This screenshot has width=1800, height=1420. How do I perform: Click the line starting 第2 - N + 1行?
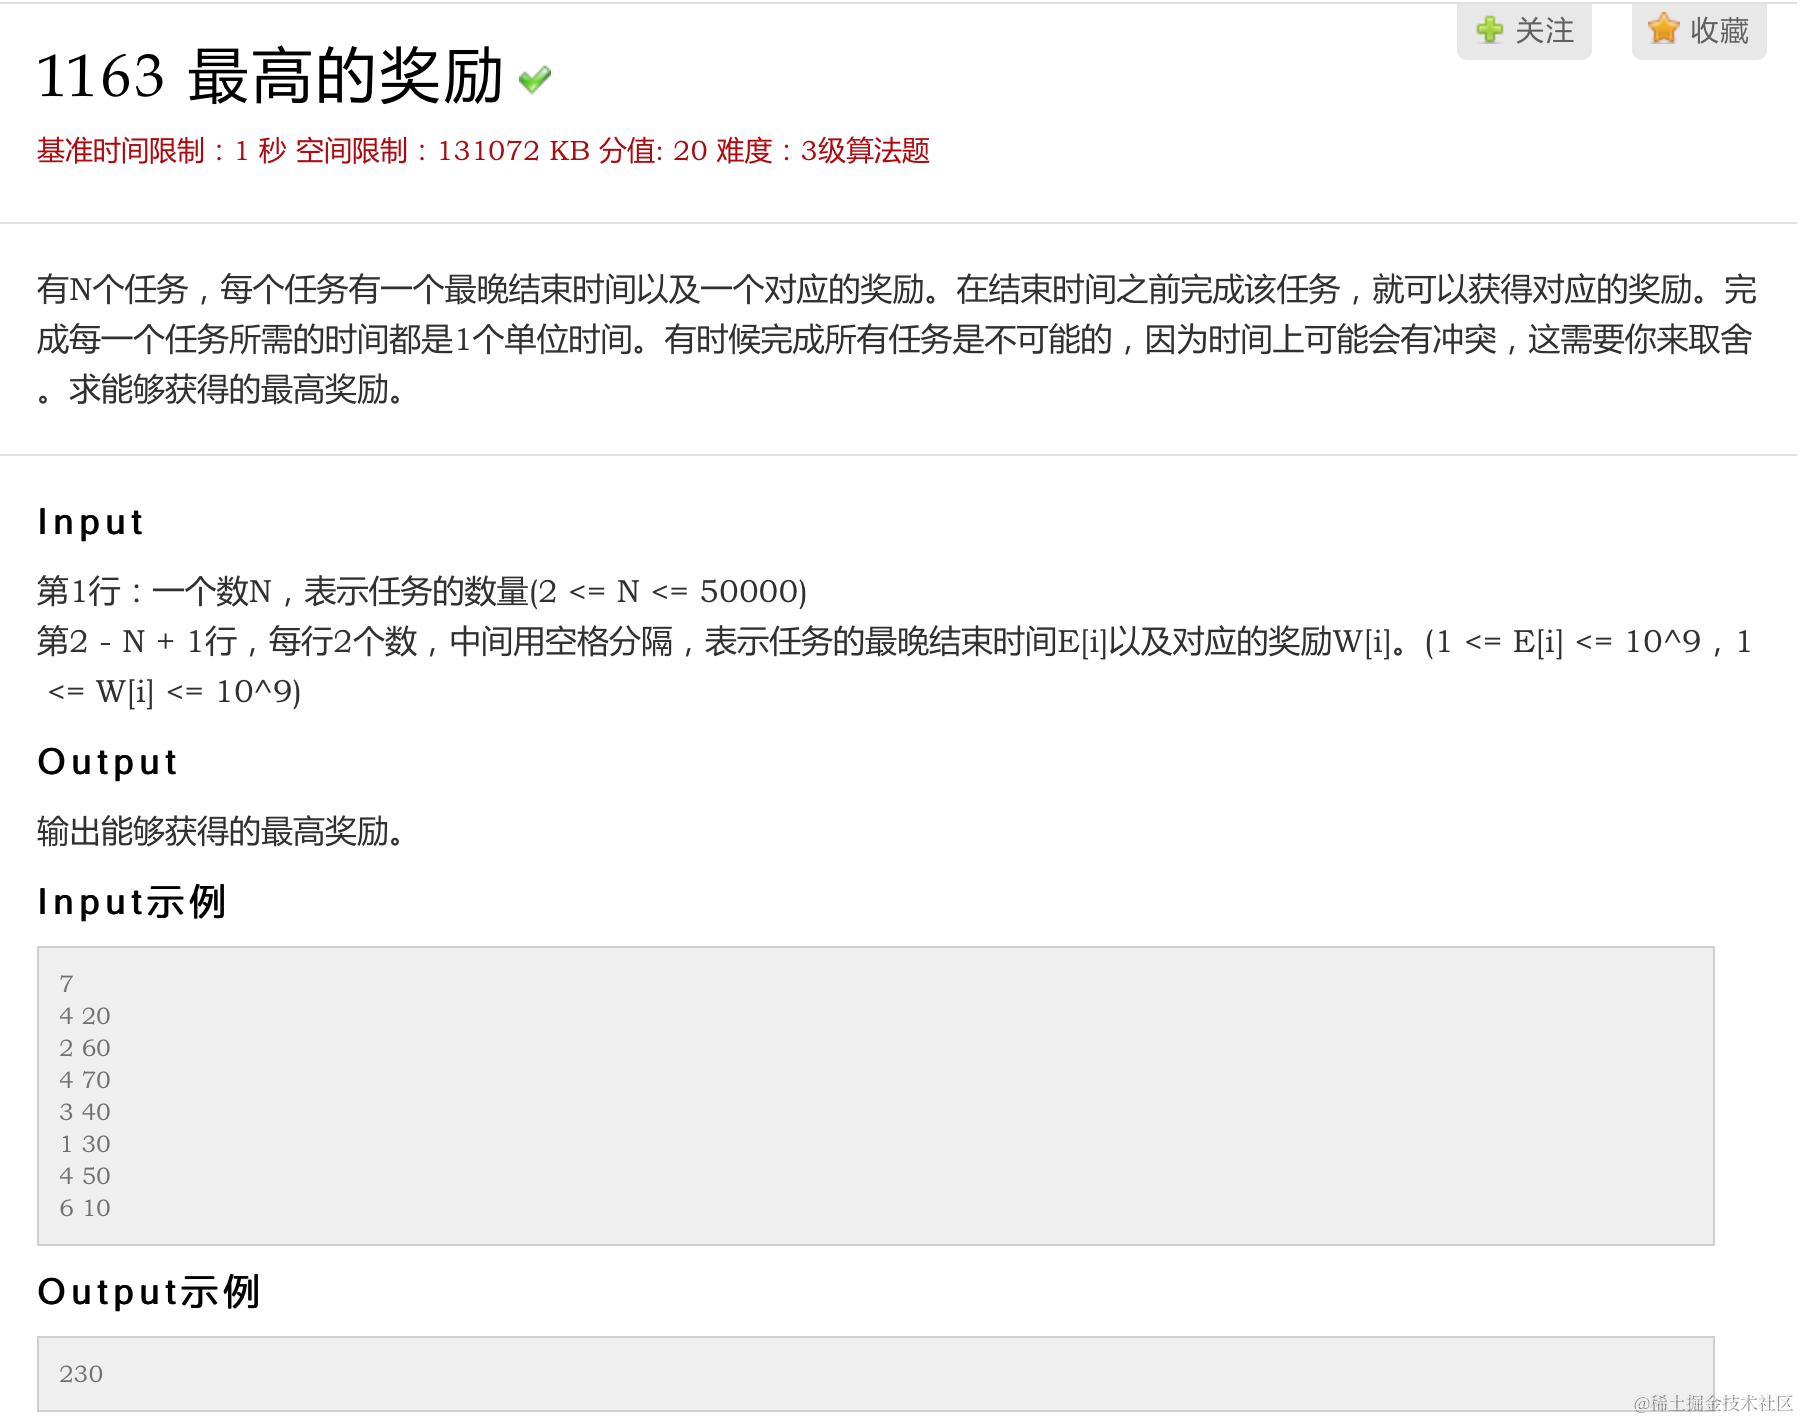tap(895, 666)
